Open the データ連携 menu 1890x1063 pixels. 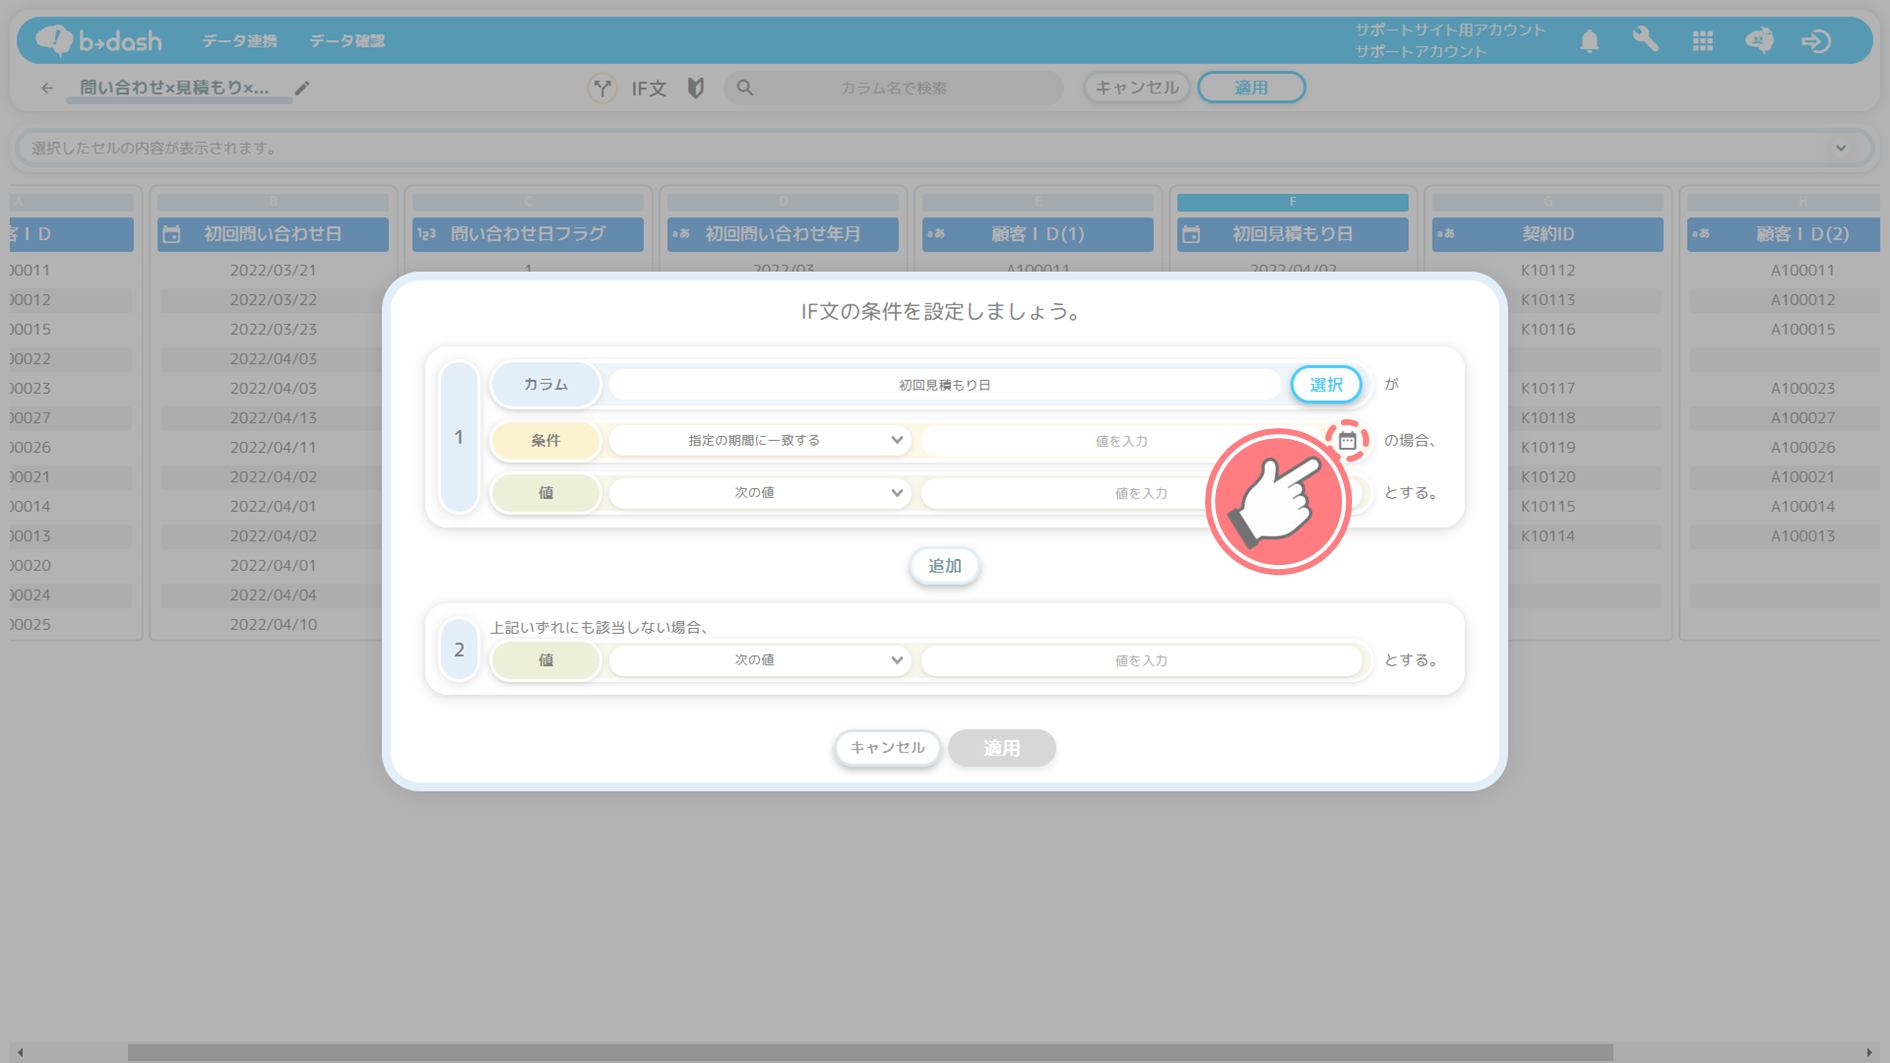[240, 41]
